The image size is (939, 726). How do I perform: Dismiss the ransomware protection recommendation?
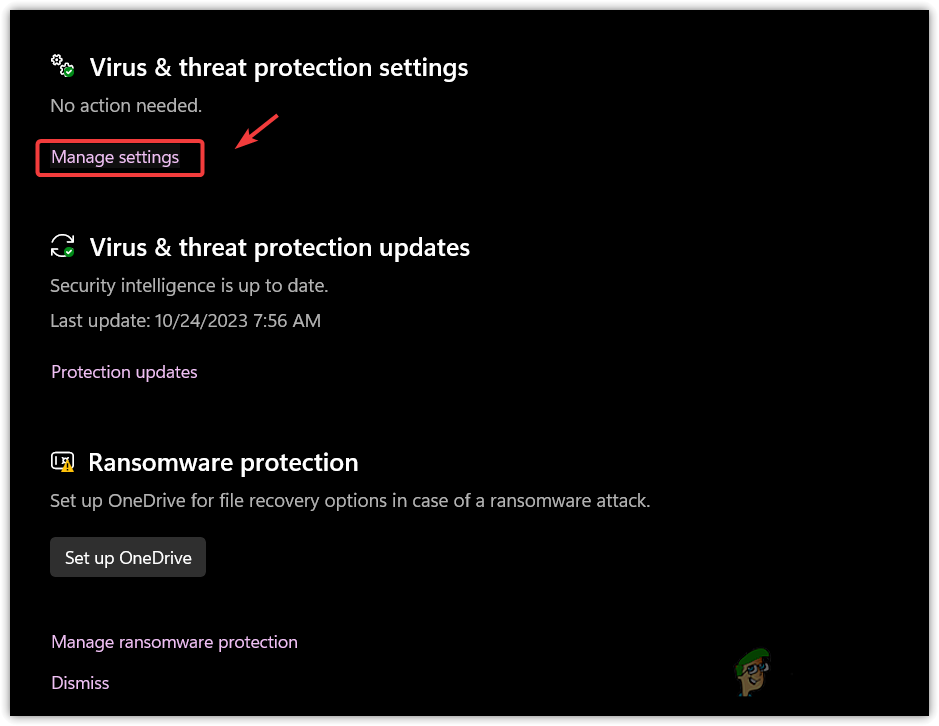point(80,683)
